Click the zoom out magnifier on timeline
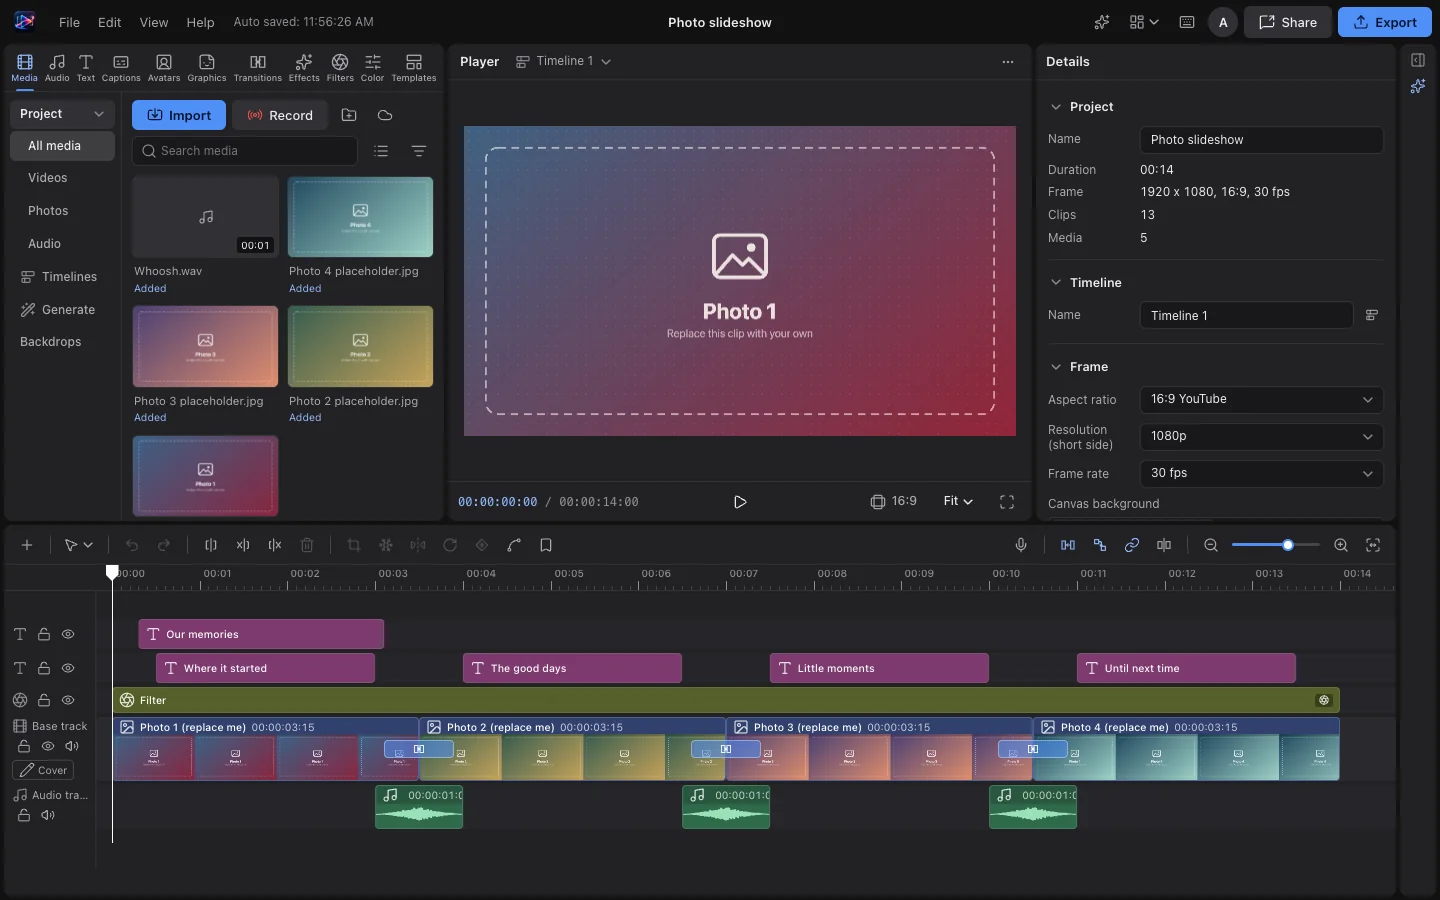Image resolution: width=1440 pixels, height=900 pixels. click(x=1211, y=545)
